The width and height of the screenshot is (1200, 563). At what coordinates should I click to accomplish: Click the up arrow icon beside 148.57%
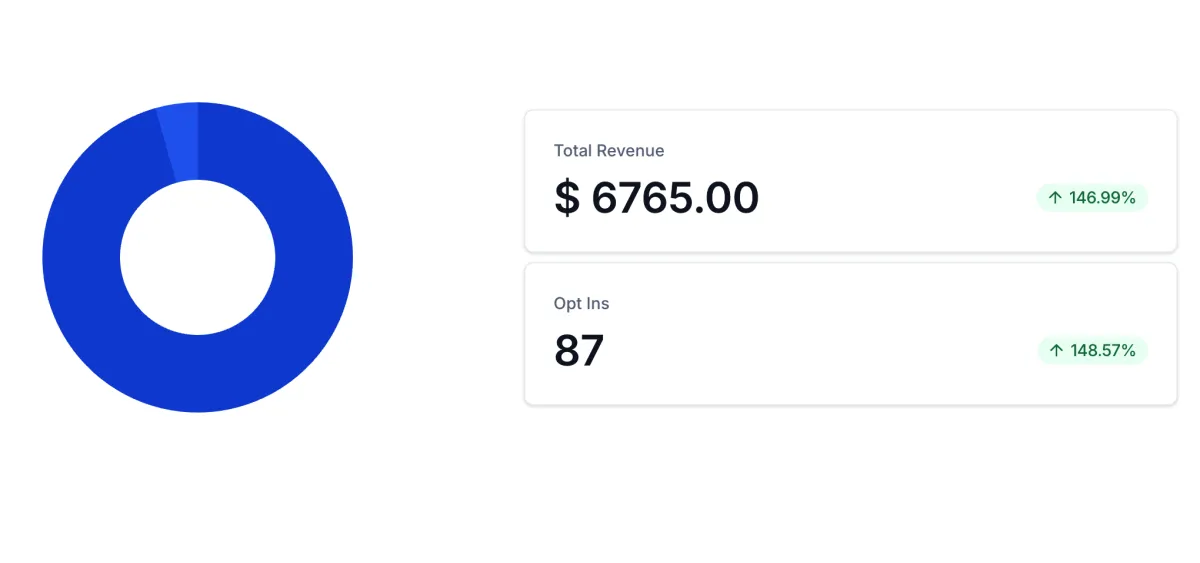[1056, 351]
